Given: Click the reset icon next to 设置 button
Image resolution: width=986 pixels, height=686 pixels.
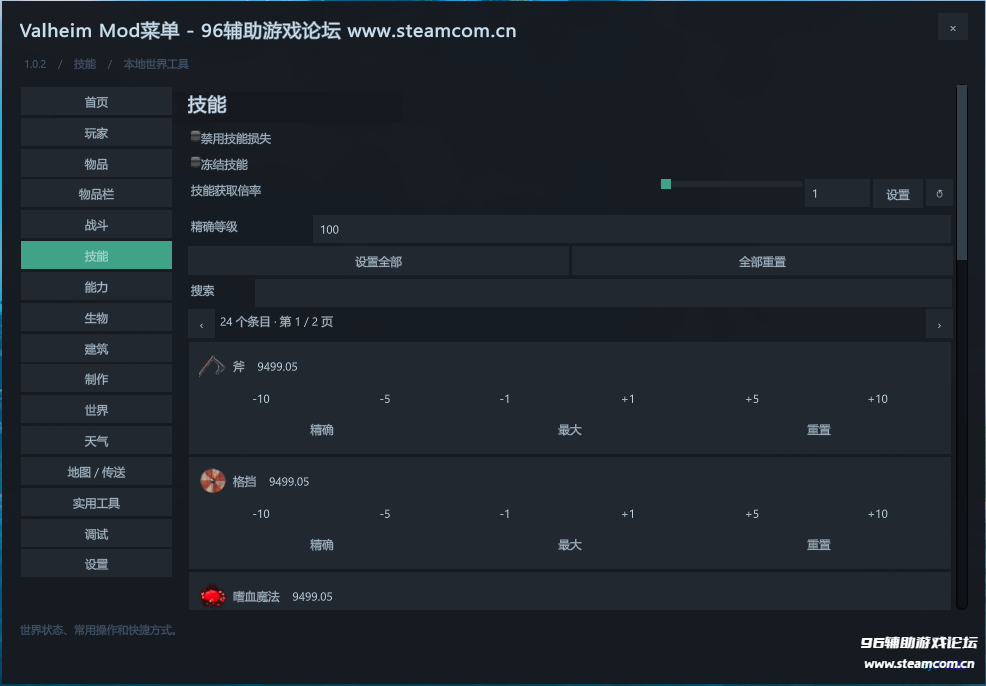Looking at the screenshot, I should (x=939, y=194).
